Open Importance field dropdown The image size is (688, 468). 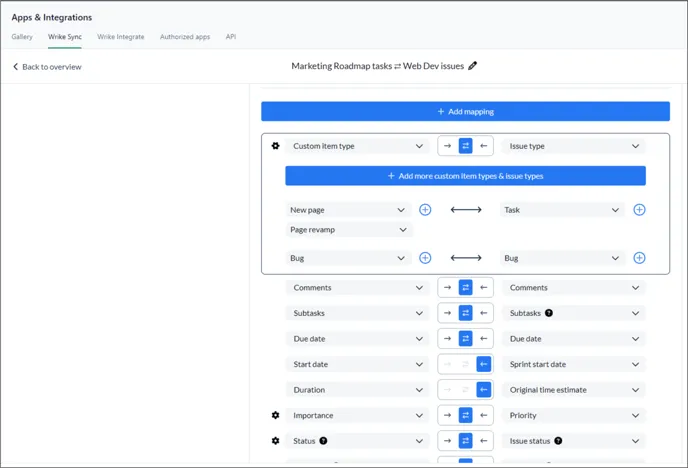(357, 415)
